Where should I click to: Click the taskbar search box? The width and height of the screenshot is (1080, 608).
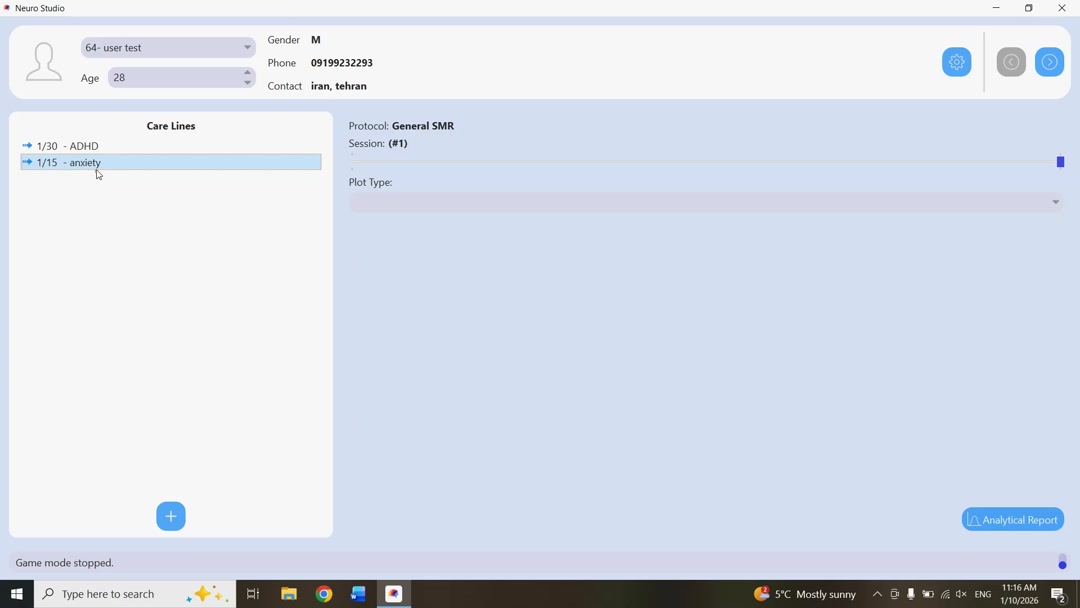point(135,594)
